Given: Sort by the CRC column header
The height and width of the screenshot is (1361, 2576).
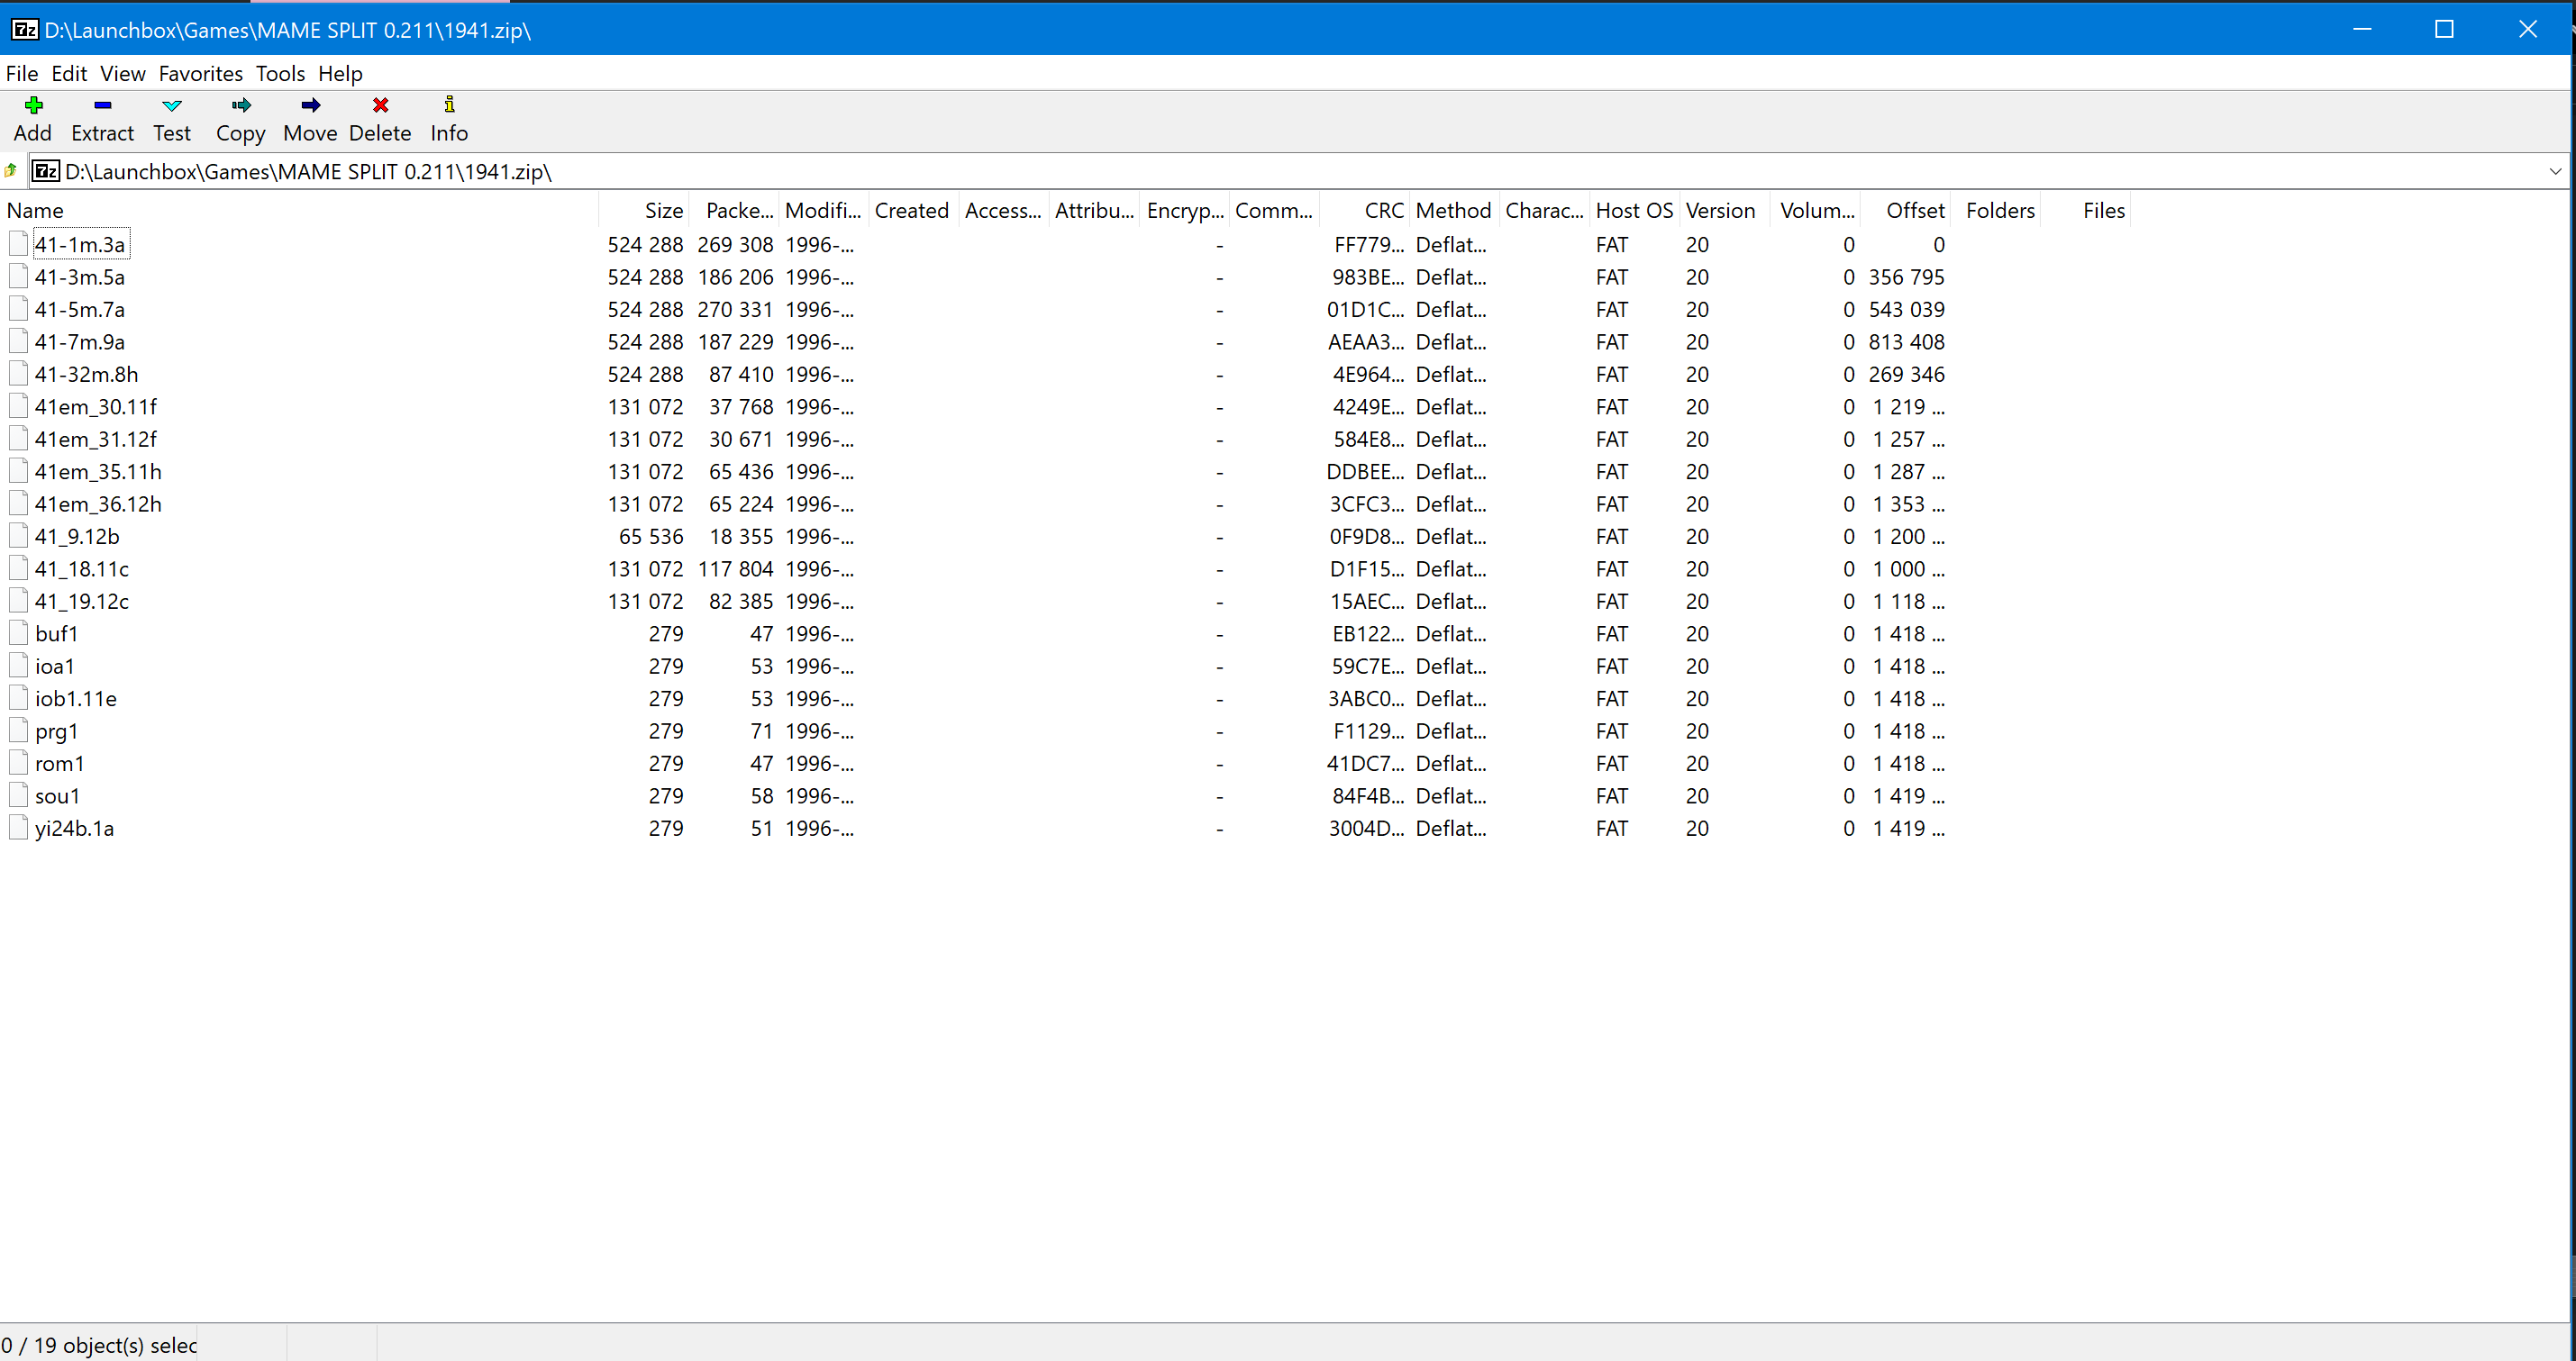Looking at the screenshot, I should [x=1365, y=210].
